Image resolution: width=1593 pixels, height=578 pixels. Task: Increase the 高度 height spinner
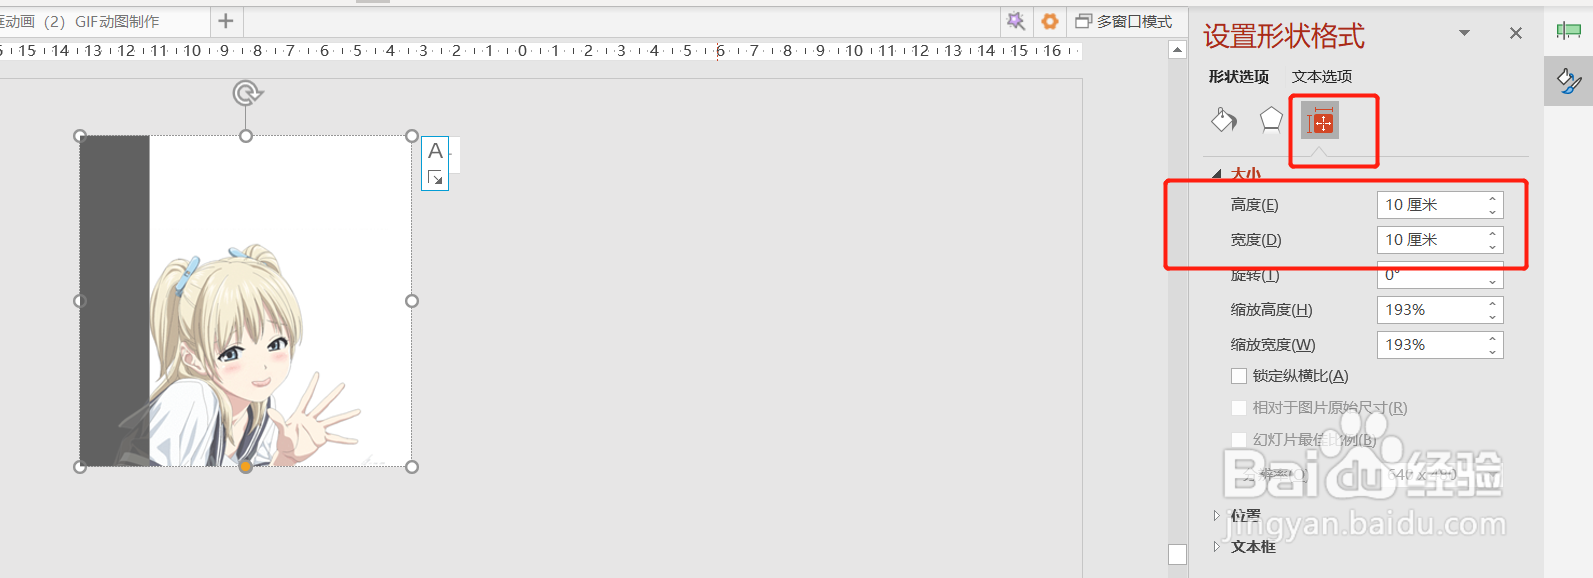pos(1493,198)
